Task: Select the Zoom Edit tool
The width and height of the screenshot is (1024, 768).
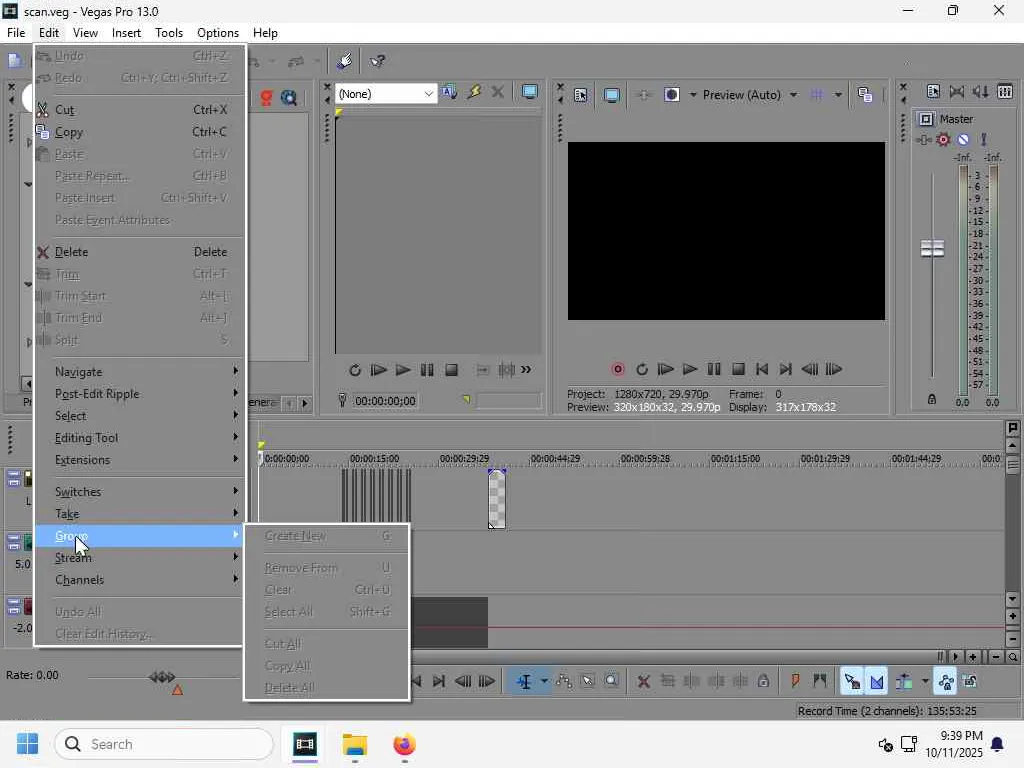Action: tap(611, 681)
